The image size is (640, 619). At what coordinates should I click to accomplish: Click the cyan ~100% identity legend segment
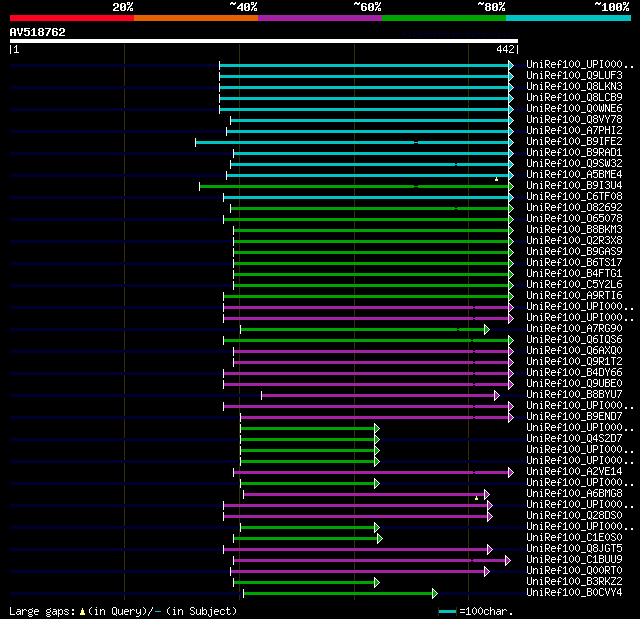click(568, 18)
